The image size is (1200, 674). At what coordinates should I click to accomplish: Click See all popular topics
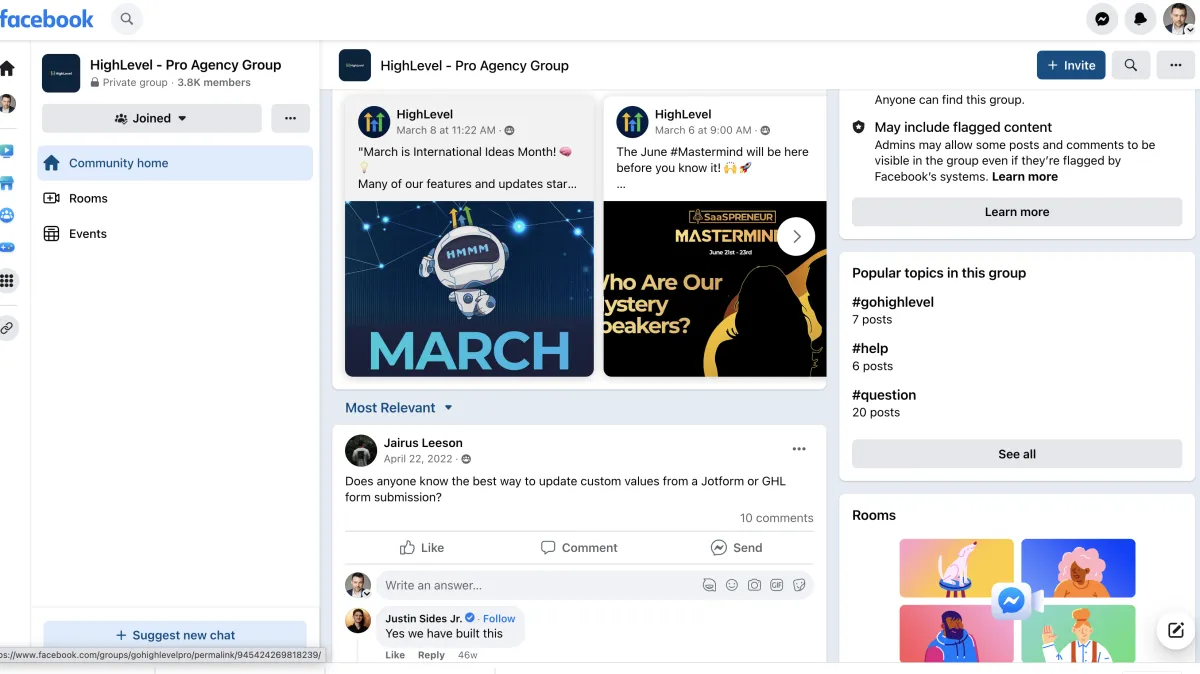pos(1017,454)
